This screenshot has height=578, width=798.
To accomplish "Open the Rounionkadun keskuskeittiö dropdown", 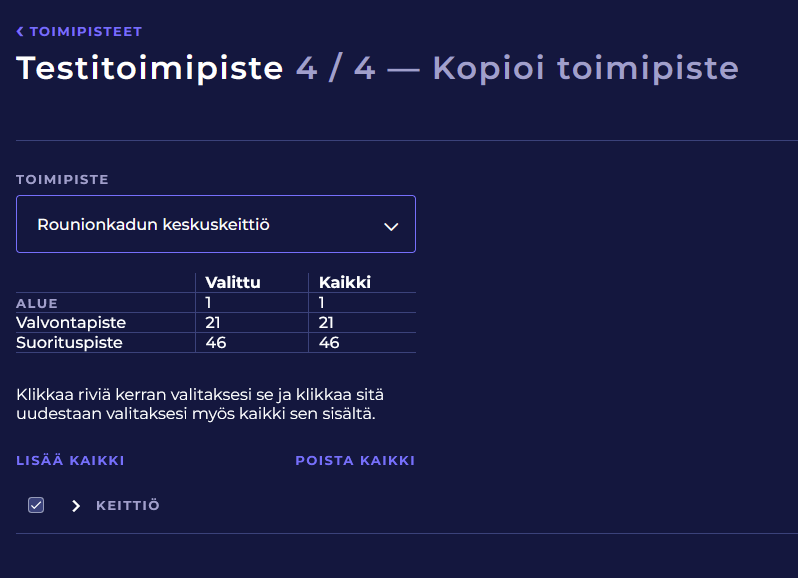I will click(215, 224).
